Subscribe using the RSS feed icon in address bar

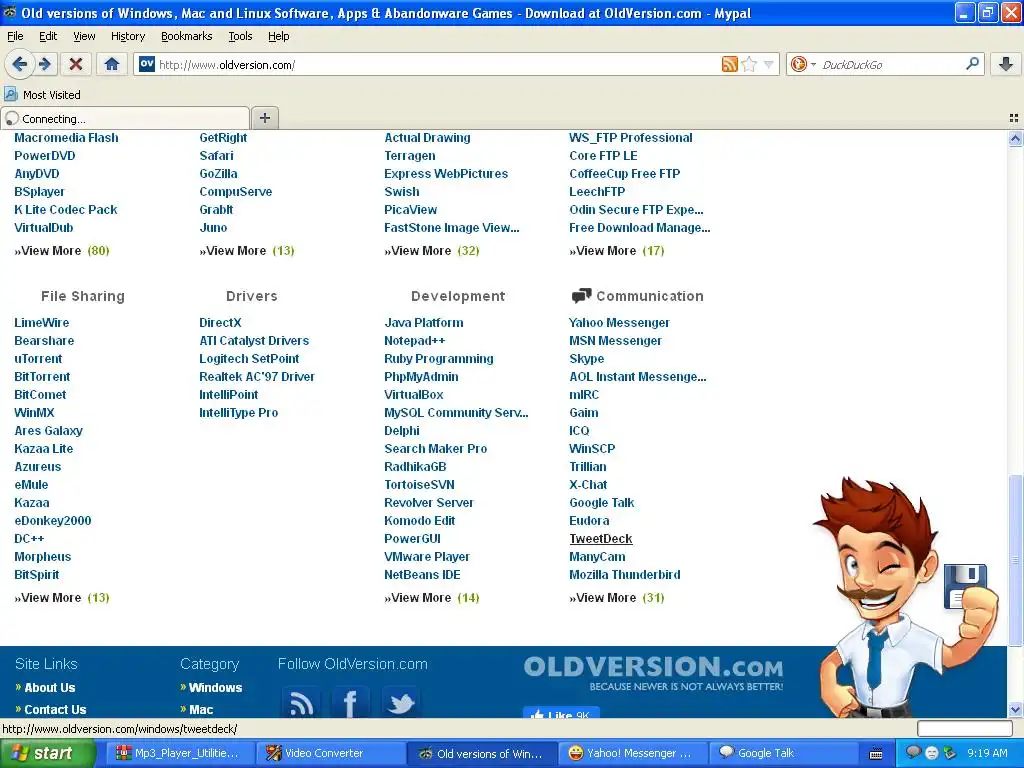729,64
